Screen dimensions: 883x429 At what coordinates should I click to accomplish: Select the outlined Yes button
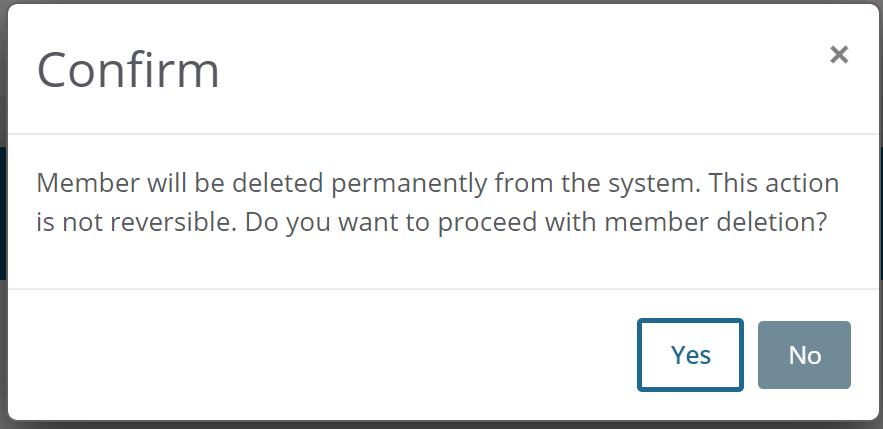(690, 355)
